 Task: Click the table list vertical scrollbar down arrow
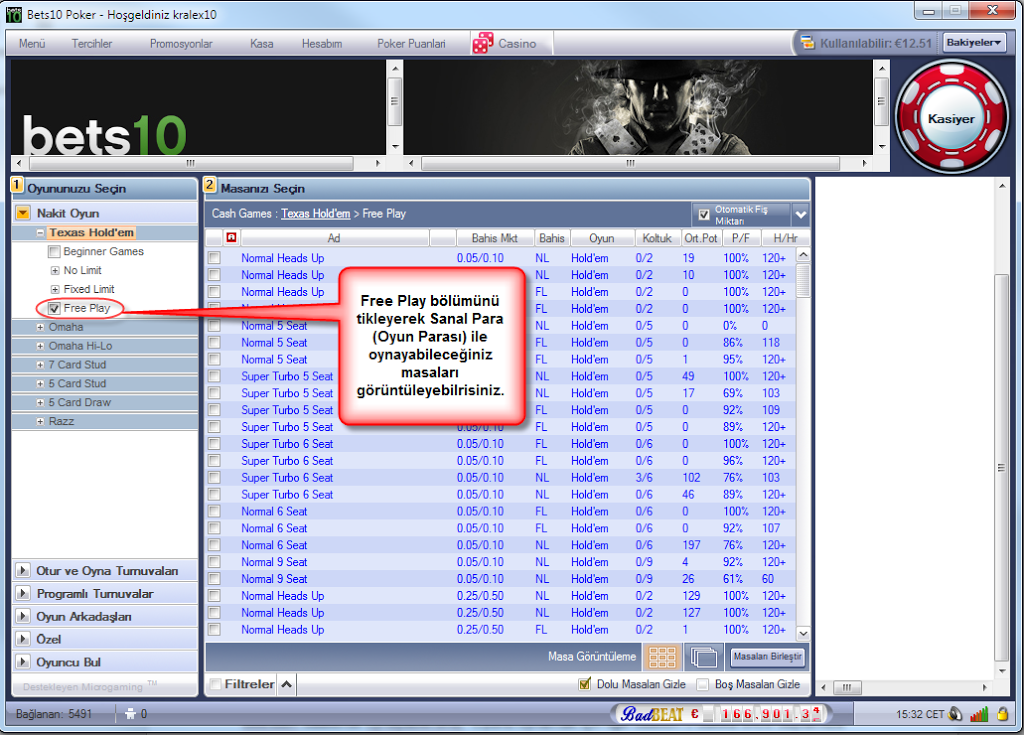pos(803,633)
